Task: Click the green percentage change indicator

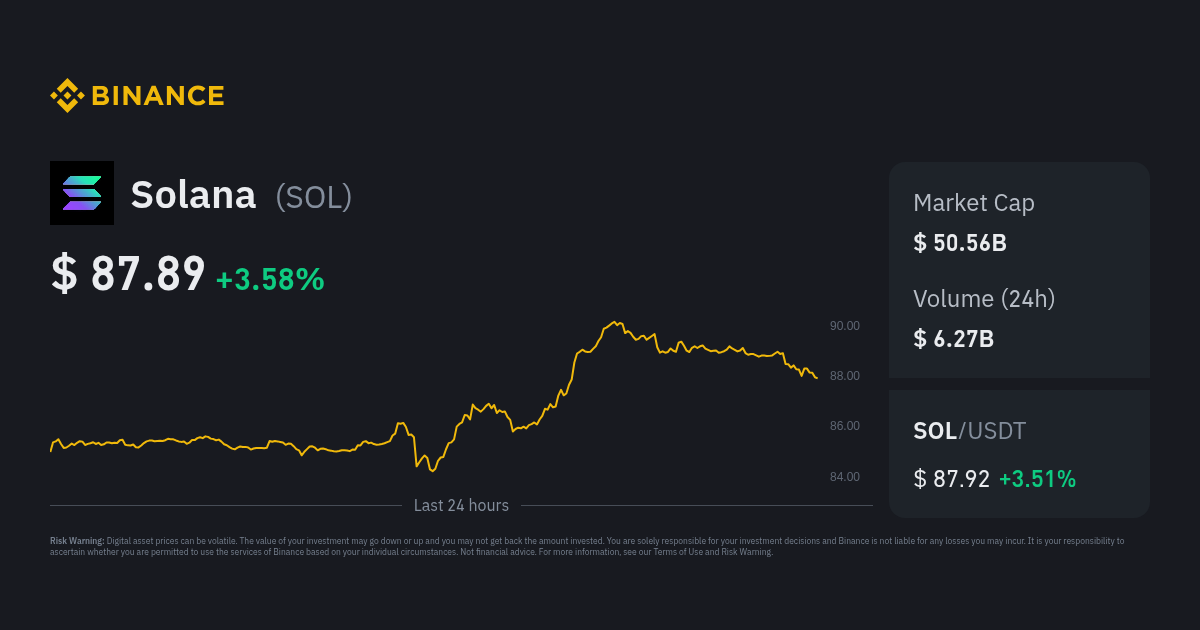Action: coord(270,281)
